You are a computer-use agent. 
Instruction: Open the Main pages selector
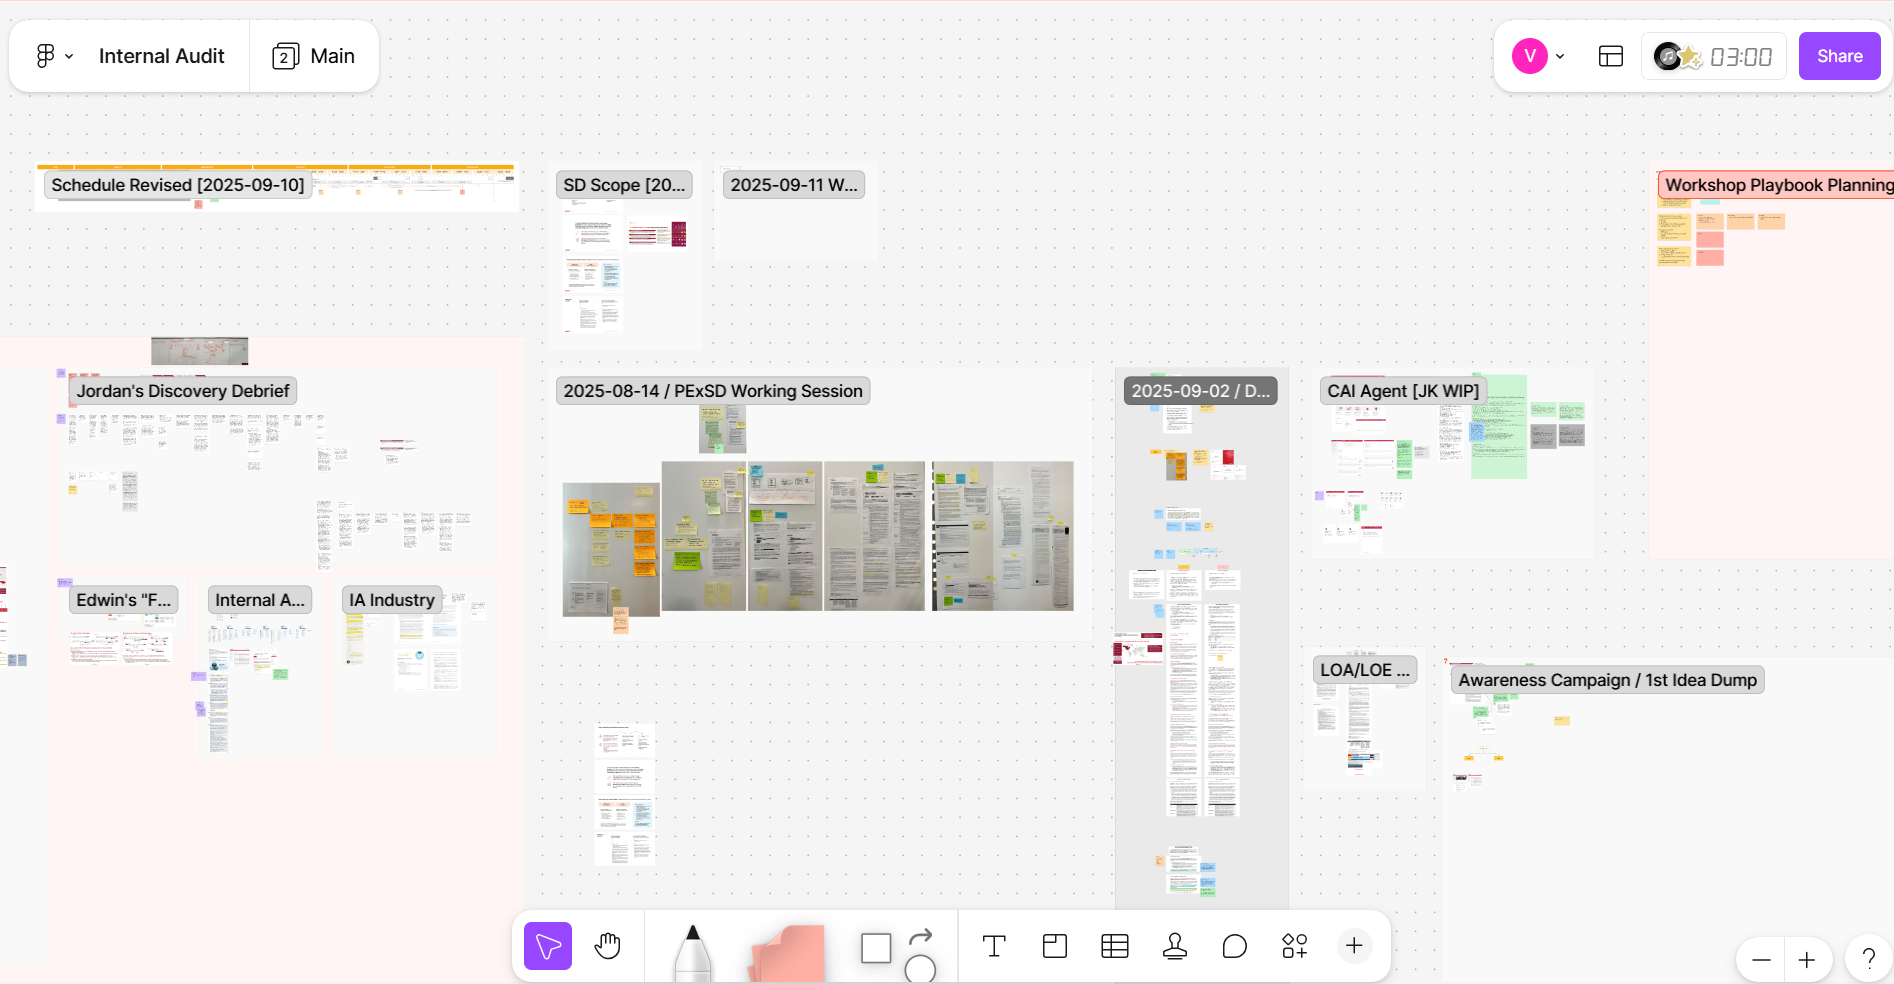(314, 56)
